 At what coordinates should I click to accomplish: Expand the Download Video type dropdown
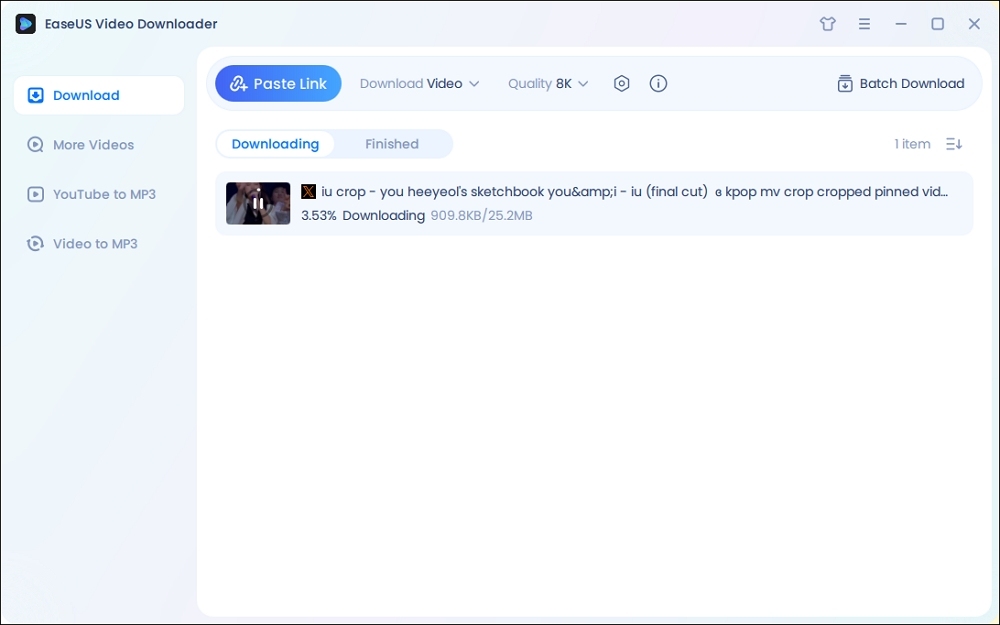point(419,84)
